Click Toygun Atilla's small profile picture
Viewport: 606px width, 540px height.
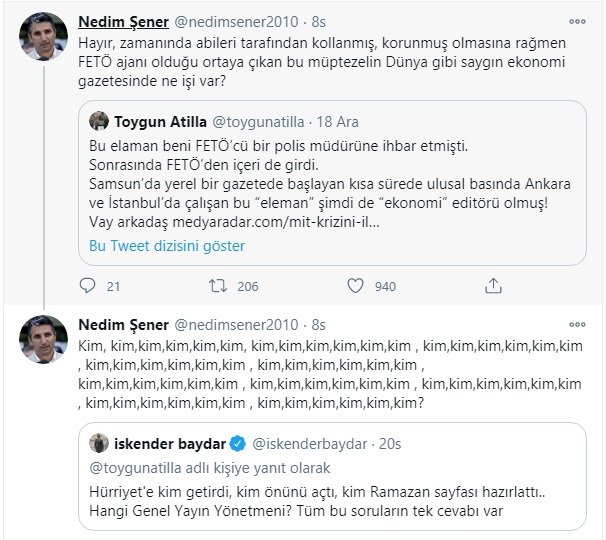pos(99,121)
